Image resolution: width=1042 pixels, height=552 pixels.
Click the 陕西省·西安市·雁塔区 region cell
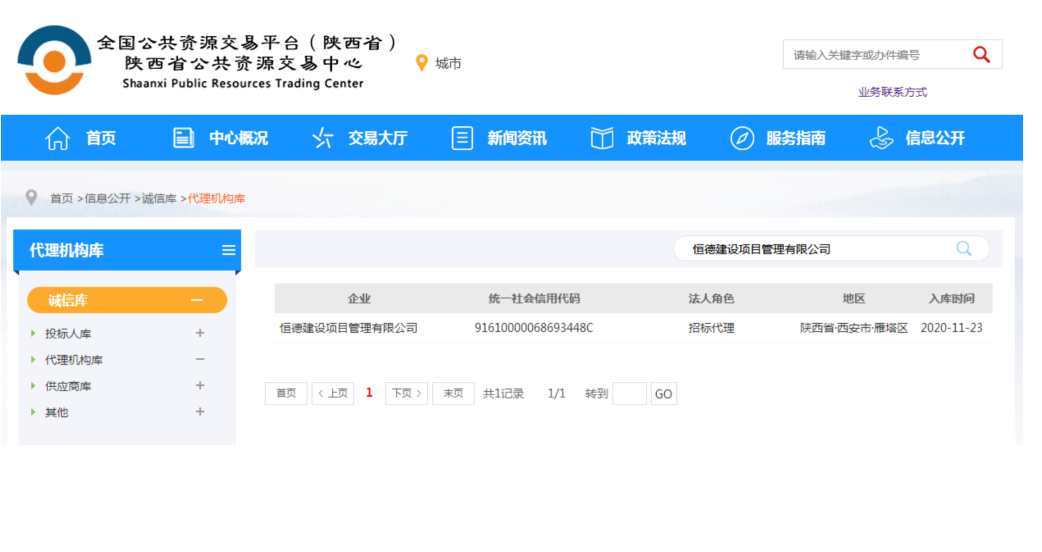pos(854,328)
